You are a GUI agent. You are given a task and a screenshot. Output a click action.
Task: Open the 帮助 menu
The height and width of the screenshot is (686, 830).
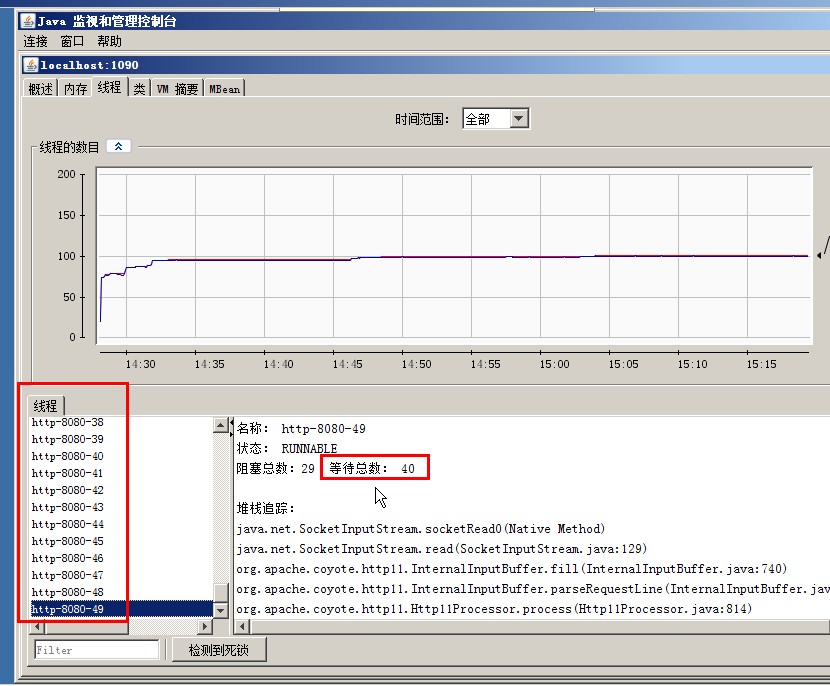[x=109, y=41]
